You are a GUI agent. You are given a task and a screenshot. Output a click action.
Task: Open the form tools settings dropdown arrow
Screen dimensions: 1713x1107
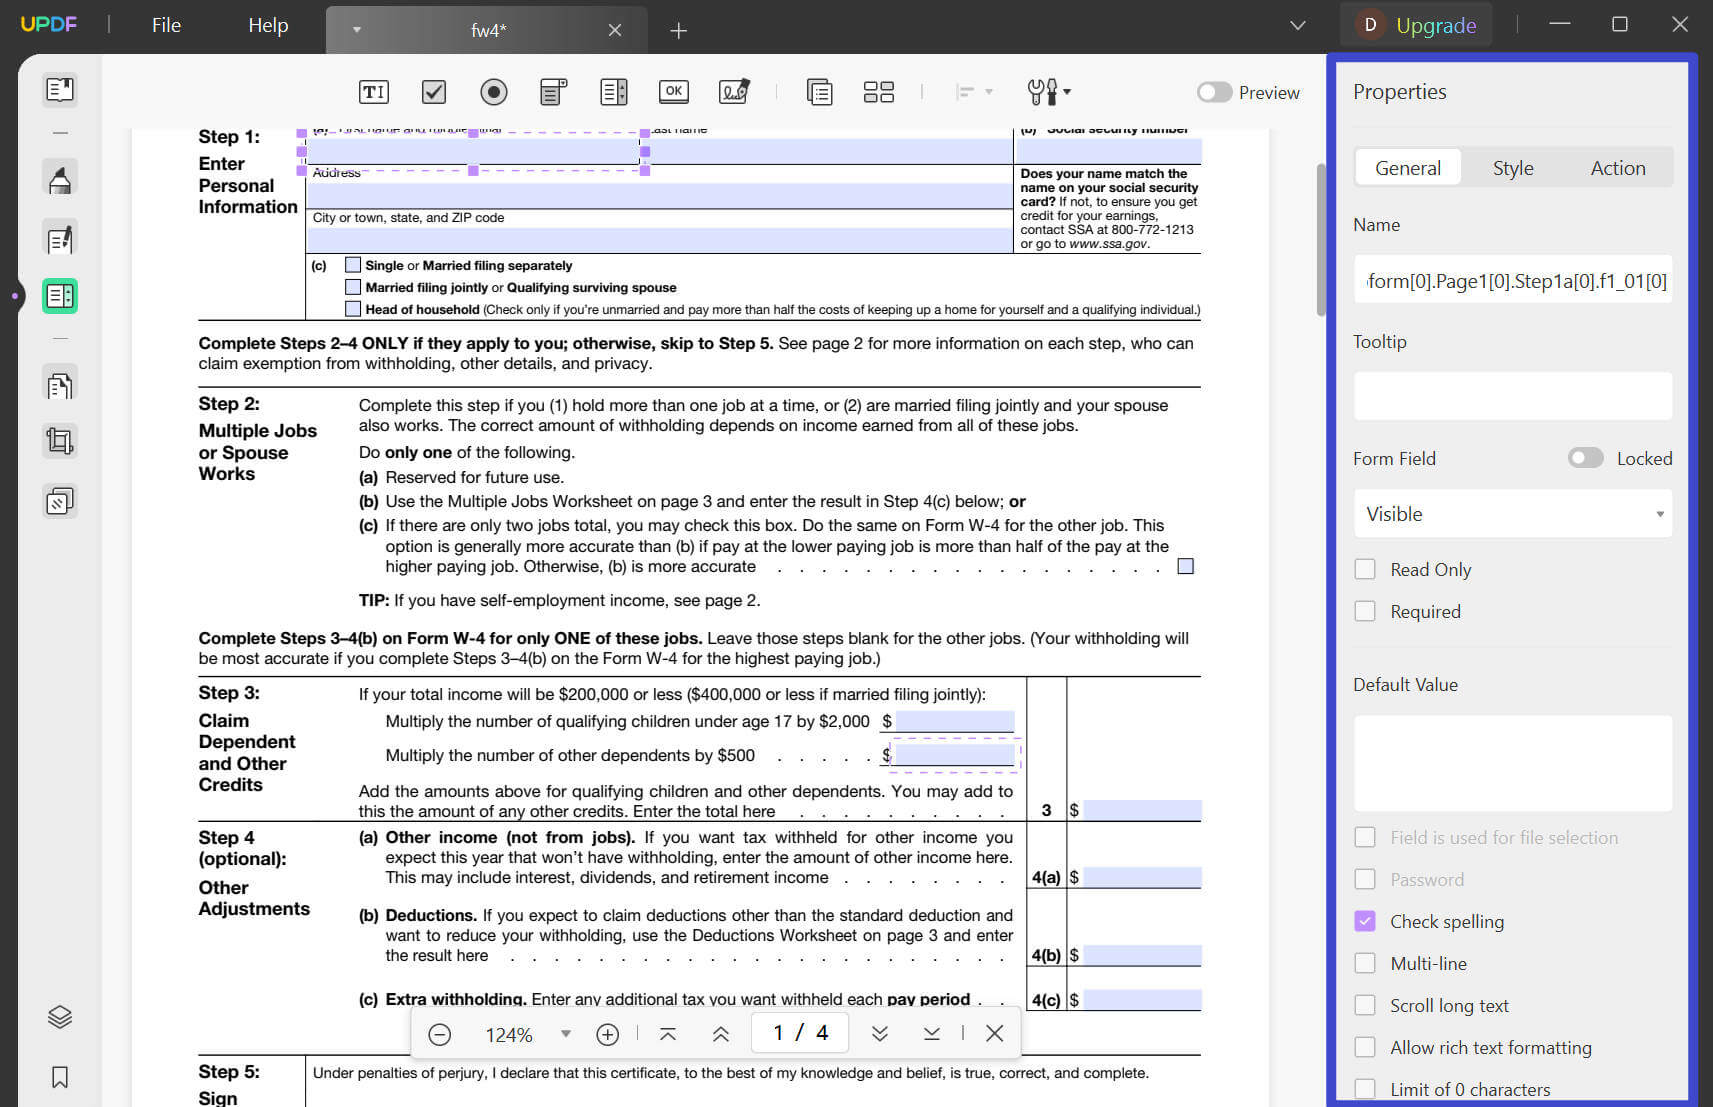[1067, 92]
